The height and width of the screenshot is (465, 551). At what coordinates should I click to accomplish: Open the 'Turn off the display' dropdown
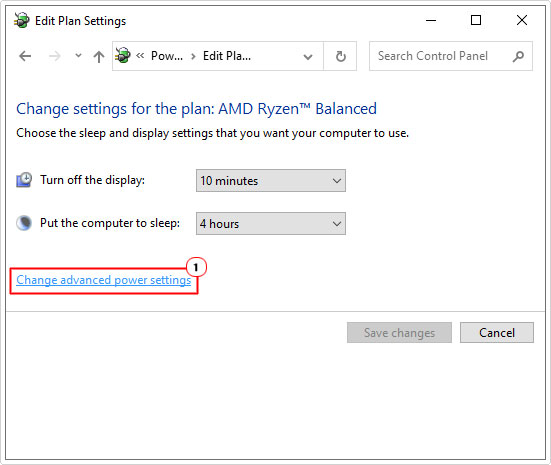(271, 181)
